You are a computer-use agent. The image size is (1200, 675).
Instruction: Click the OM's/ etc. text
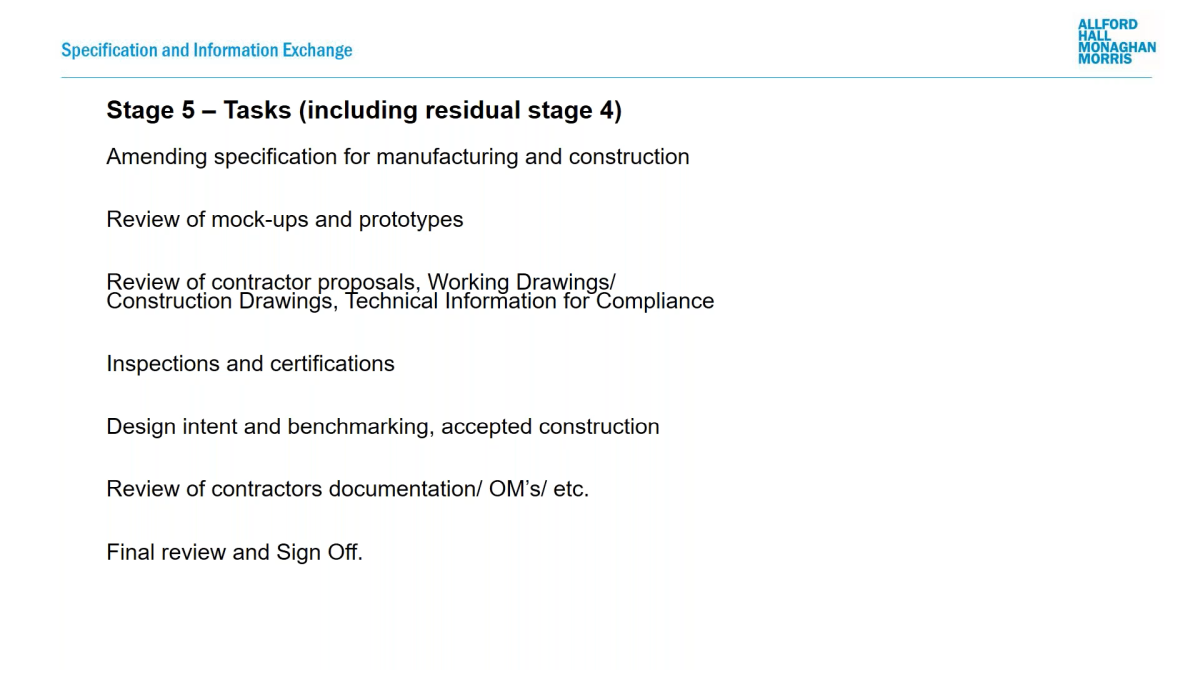539,489
